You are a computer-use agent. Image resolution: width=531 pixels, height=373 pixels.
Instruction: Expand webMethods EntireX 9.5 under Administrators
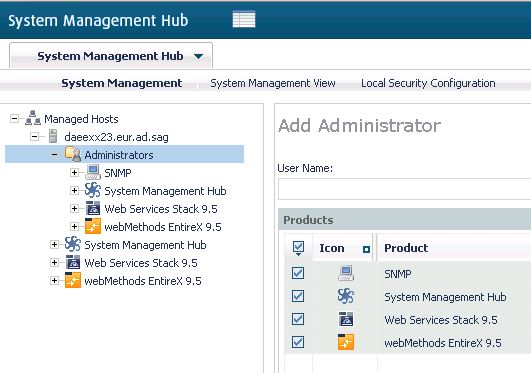click(x=74, y=226)
